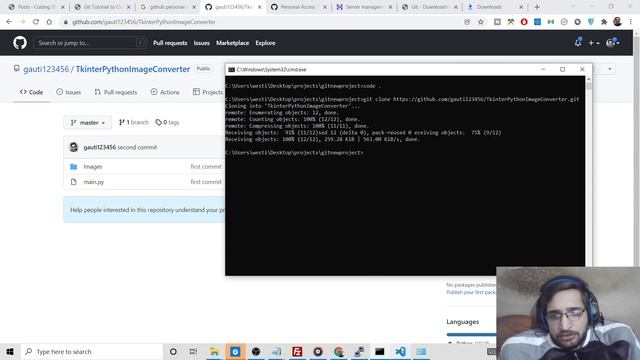This screenshot has width=640, height=360.
Task: Click the cmd.exe window title bar icon
Action: point(231,69)
